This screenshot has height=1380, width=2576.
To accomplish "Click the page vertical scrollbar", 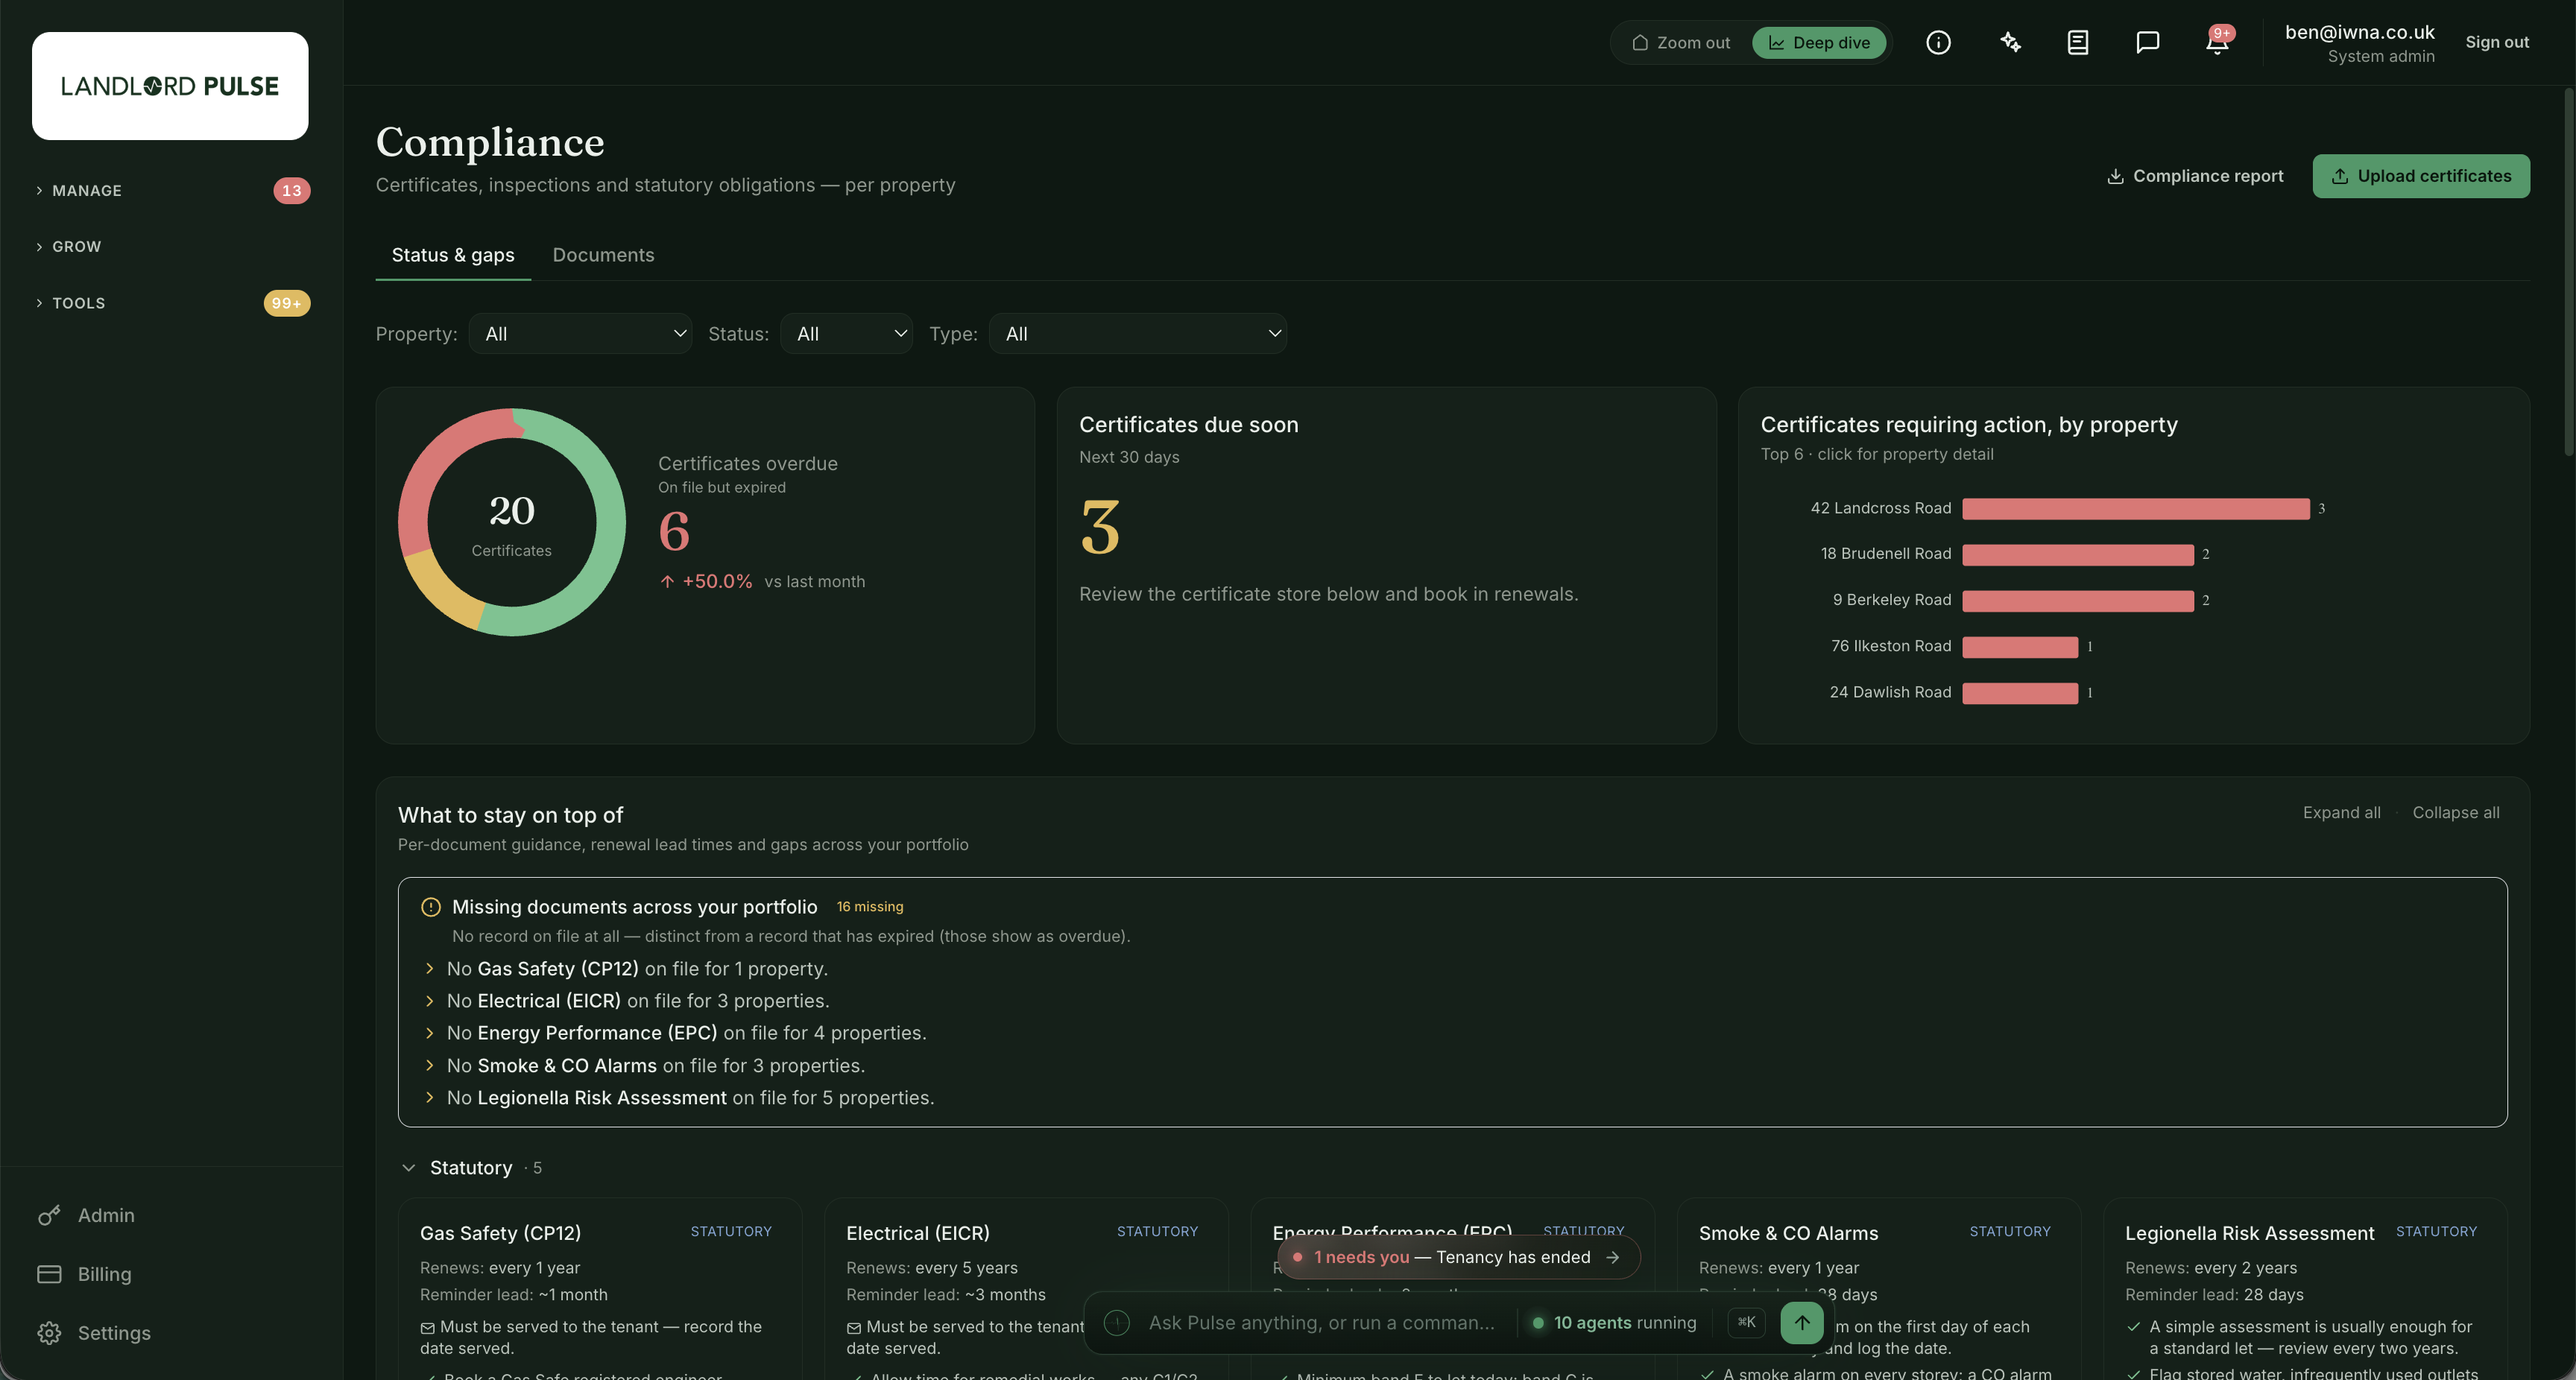I will point(2569,271).
